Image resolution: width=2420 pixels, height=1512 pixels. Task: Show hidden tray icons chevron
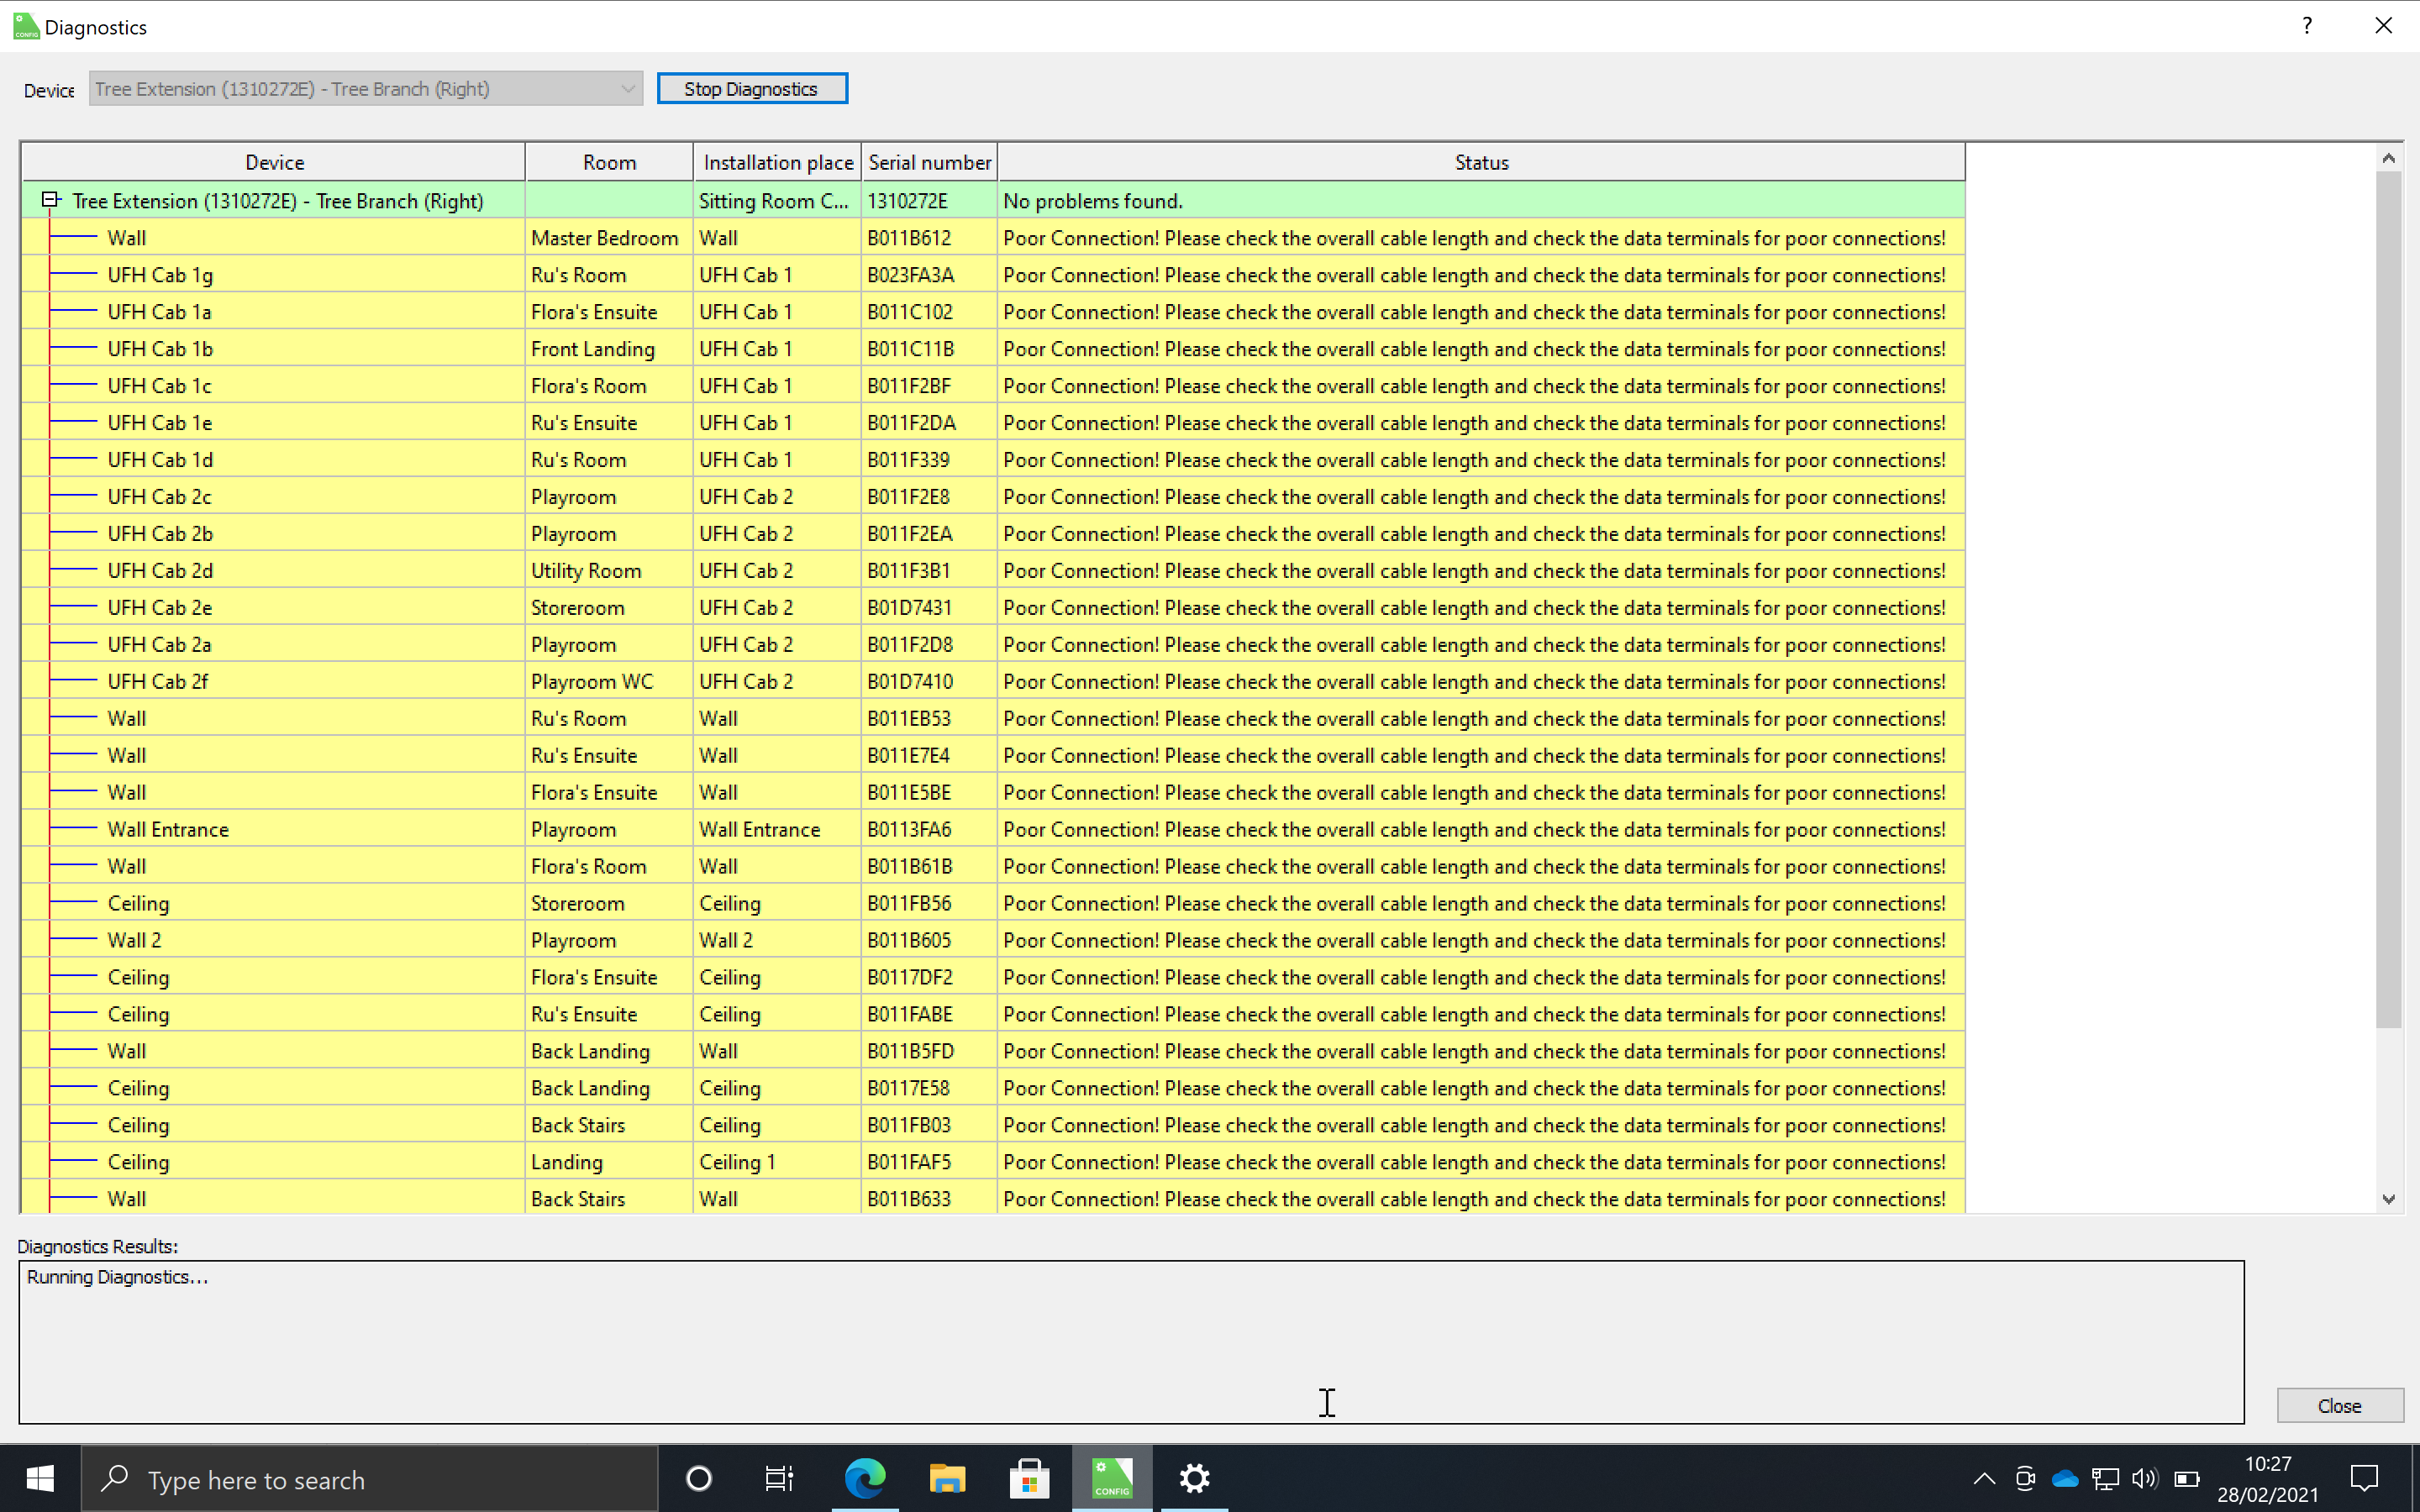[x=1984, y=1478]
